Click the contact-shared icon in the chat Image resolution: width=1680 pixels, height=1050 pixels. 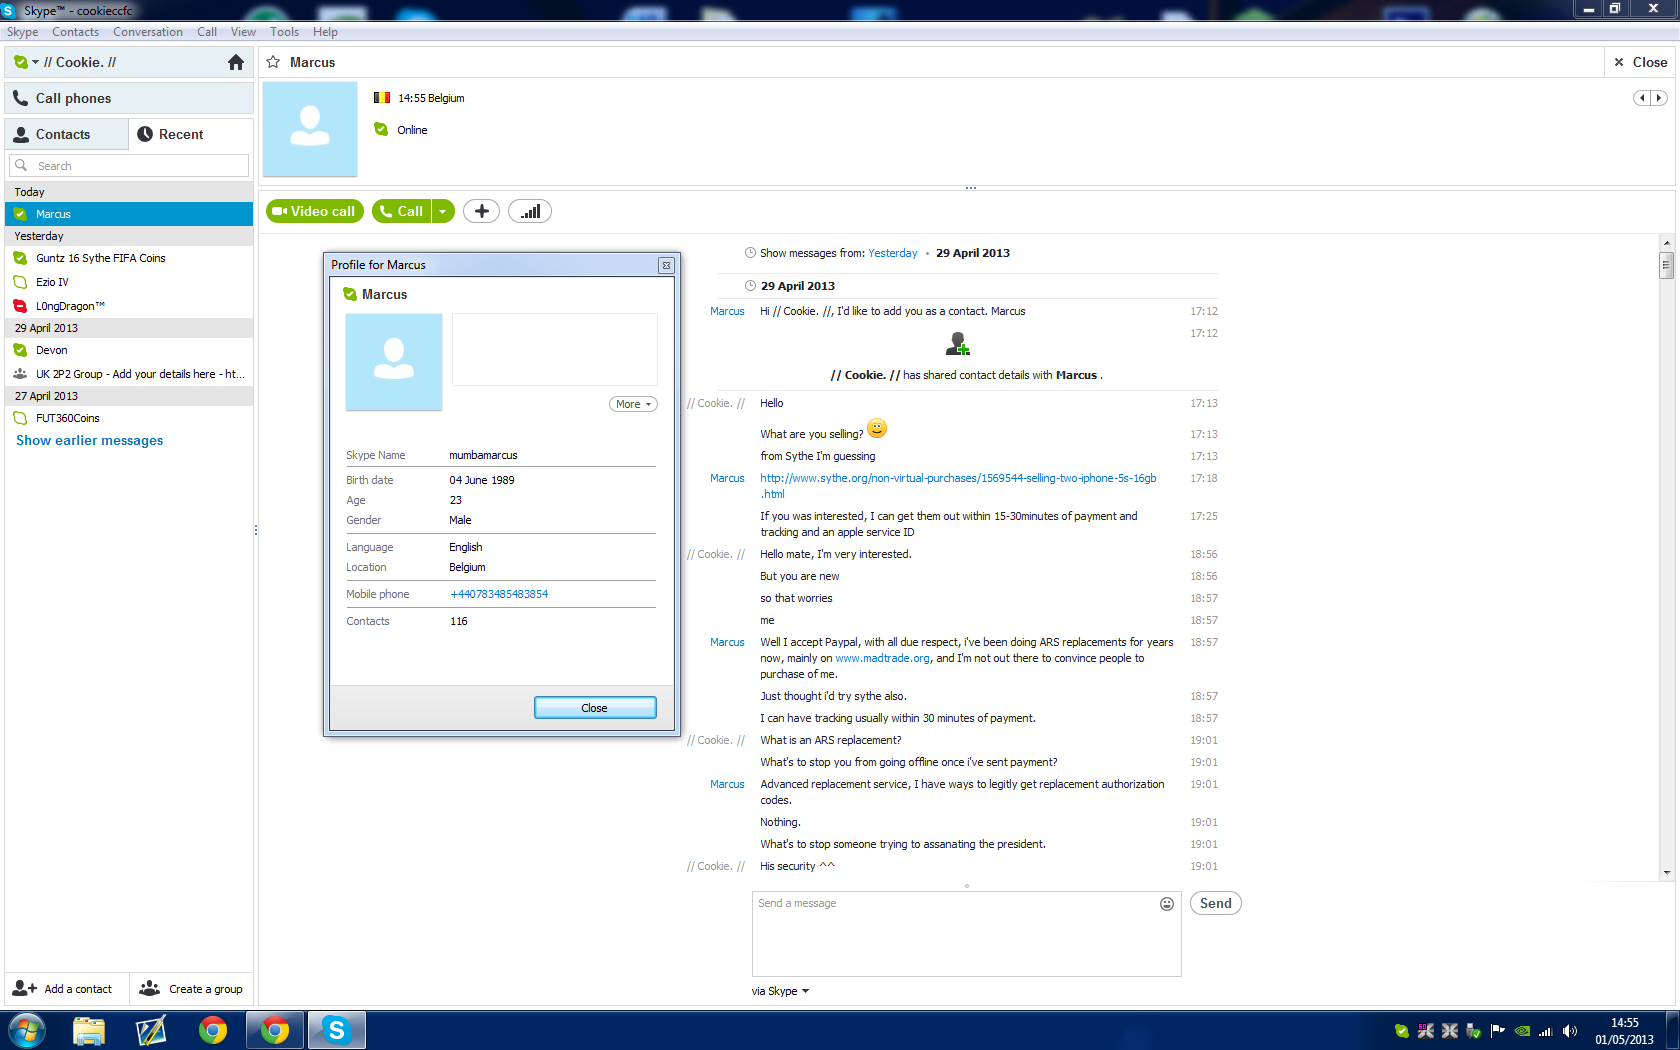[958, 345]
